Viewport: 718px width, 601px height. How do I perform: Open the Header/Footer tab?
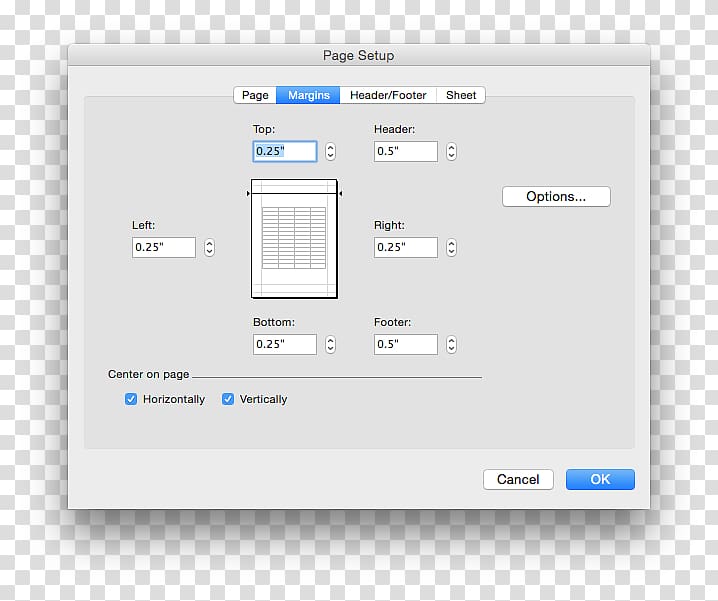point(388,95)
